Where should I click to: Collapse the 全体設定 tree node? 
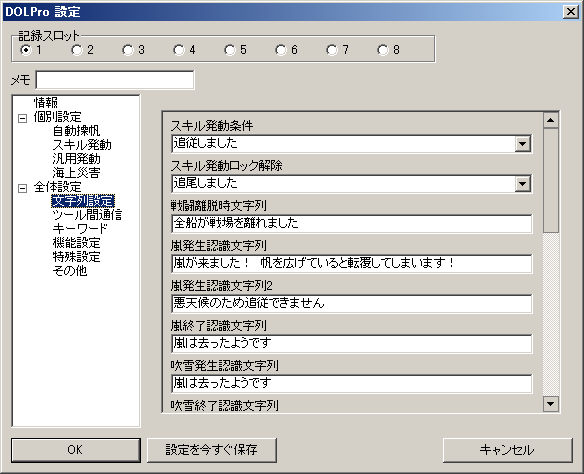pyautogui.click(x=23, y=188)
